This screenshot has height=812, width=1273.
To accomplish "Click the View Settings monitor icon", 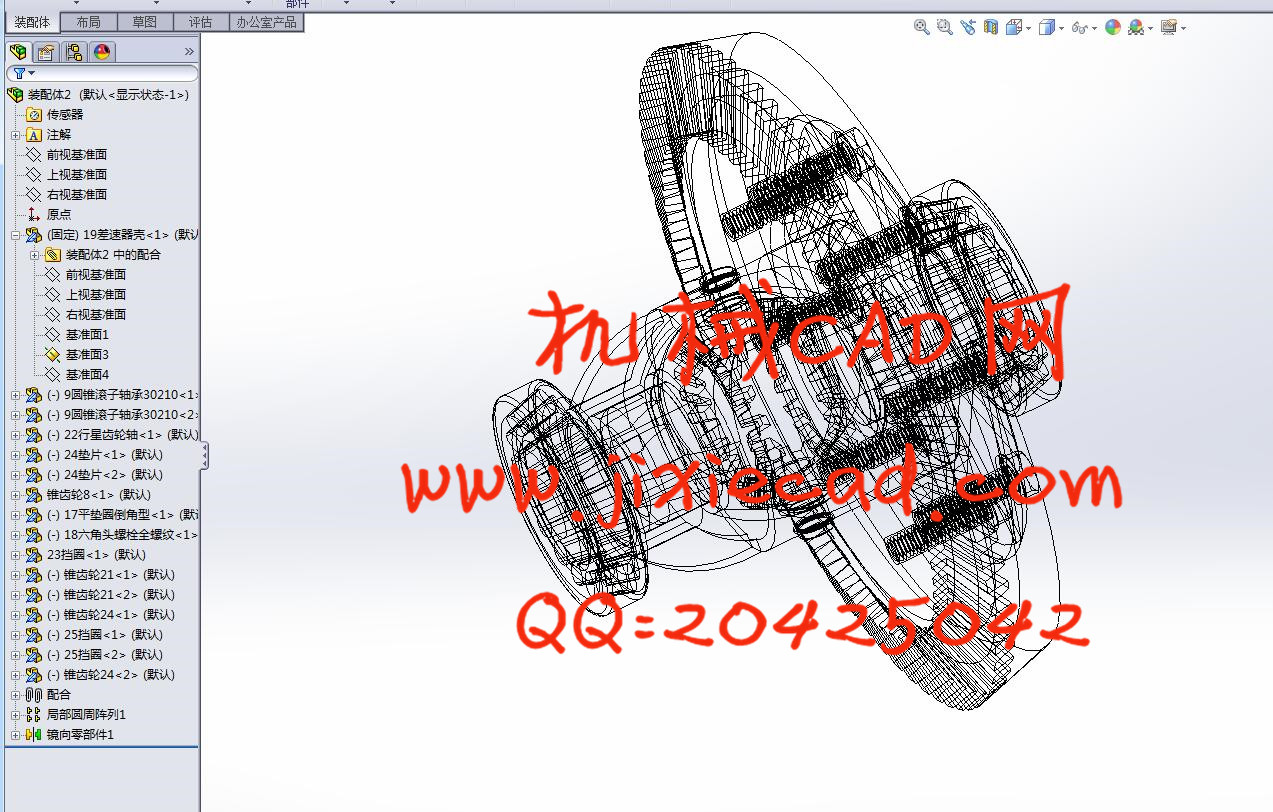I will (1168, 28).
